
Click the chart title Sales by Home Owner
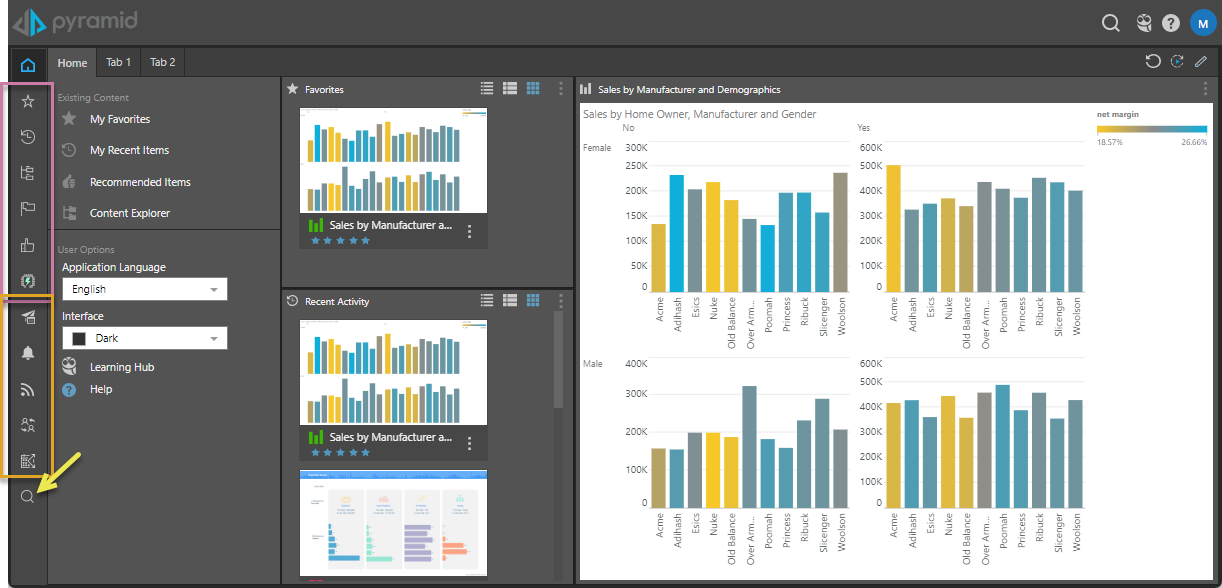[699, 114]
